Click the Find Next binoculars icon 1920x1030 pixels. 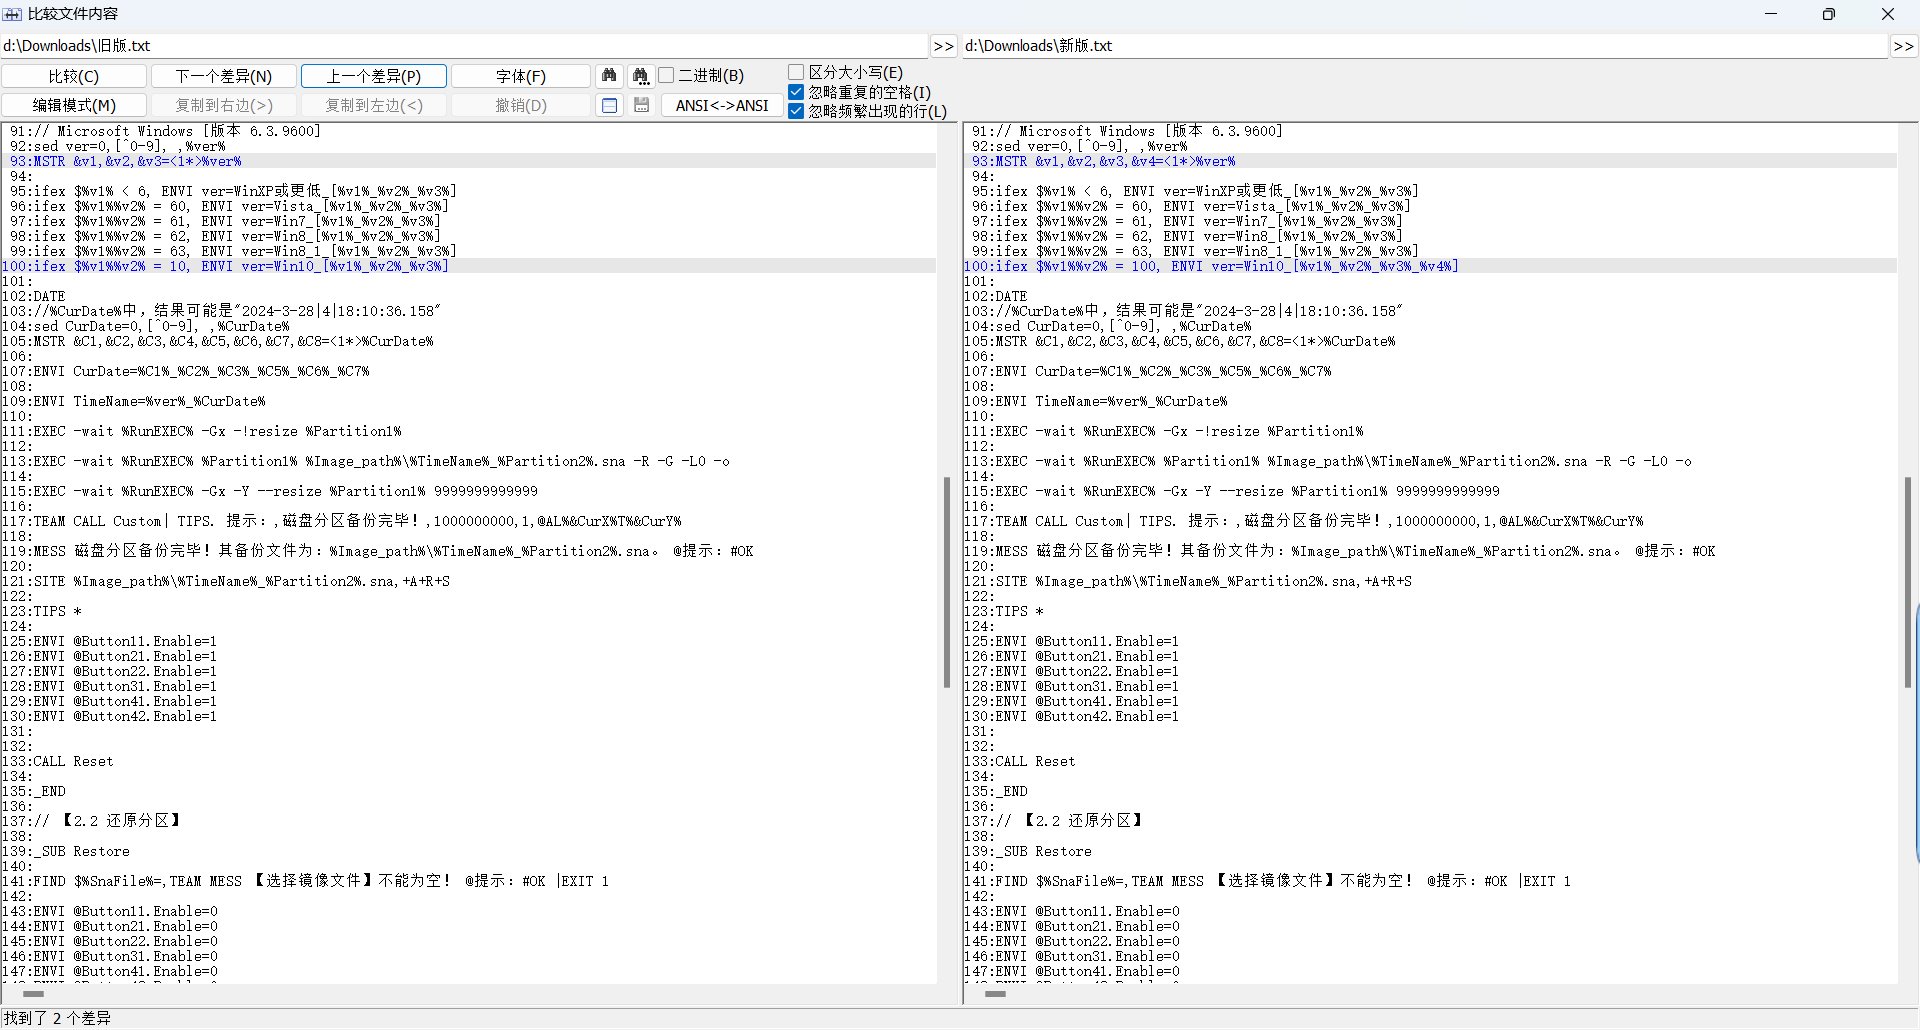pos(641,76)
